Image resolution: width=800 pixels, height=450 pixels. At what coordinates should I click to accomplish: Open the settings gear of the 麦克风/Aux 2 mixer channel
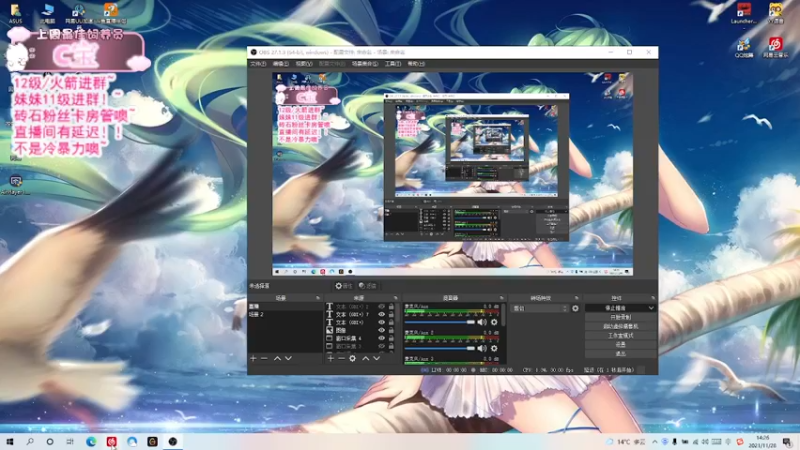pos(494,348)
